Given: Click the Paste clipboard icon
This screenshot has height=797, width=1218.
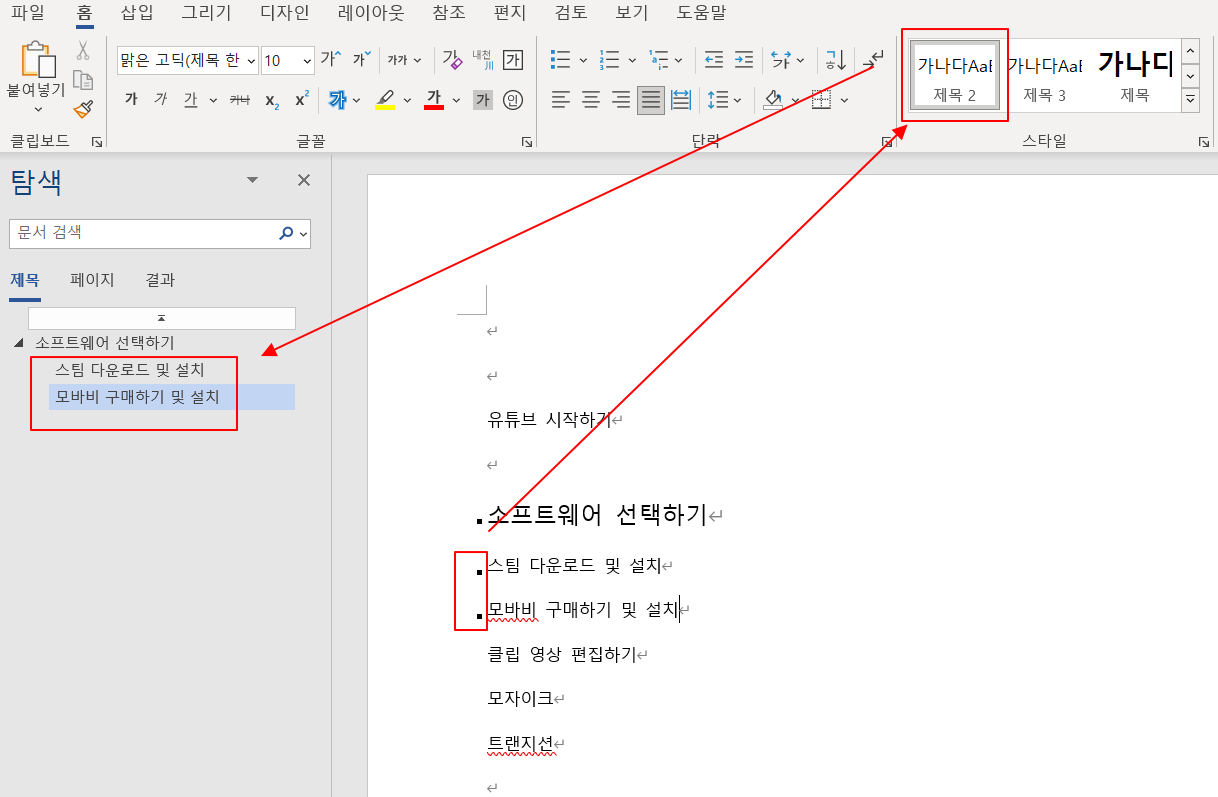Looking at the screenshot, I should pyautogui.click(x=38, y=60).
